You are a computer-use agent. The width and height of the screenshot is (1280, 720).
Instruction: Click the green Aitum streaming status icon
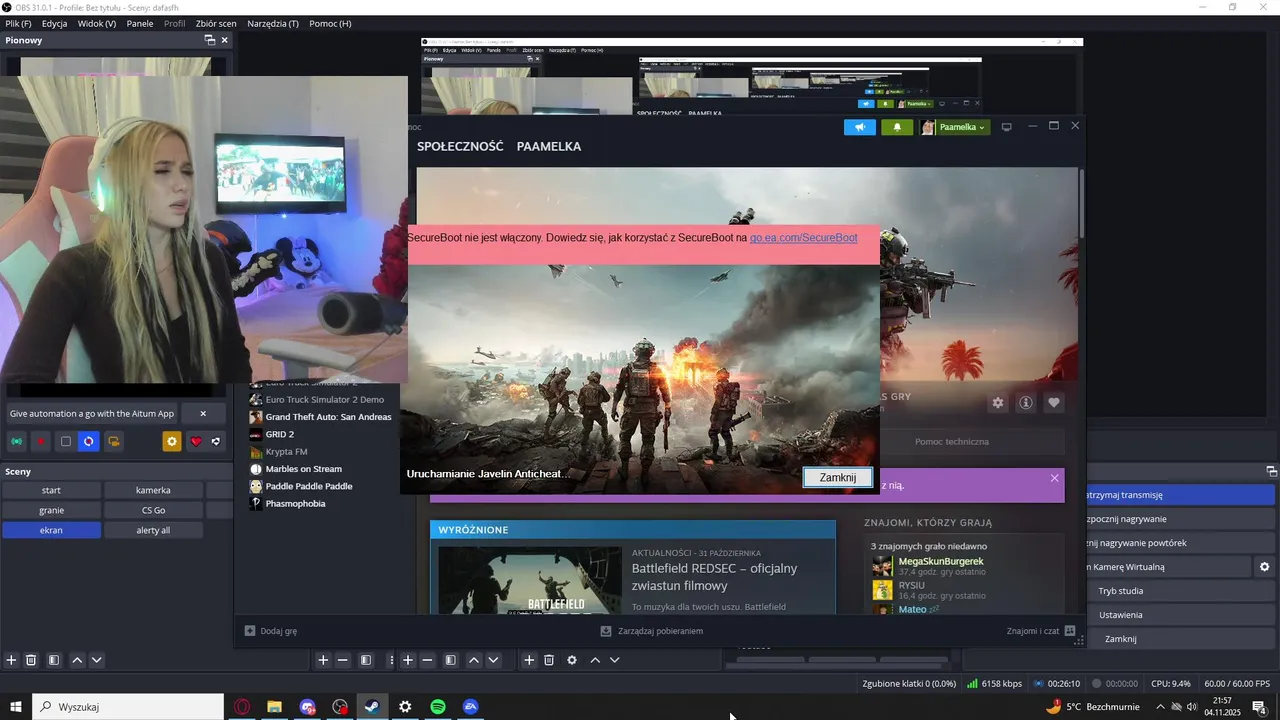(17, 441)
